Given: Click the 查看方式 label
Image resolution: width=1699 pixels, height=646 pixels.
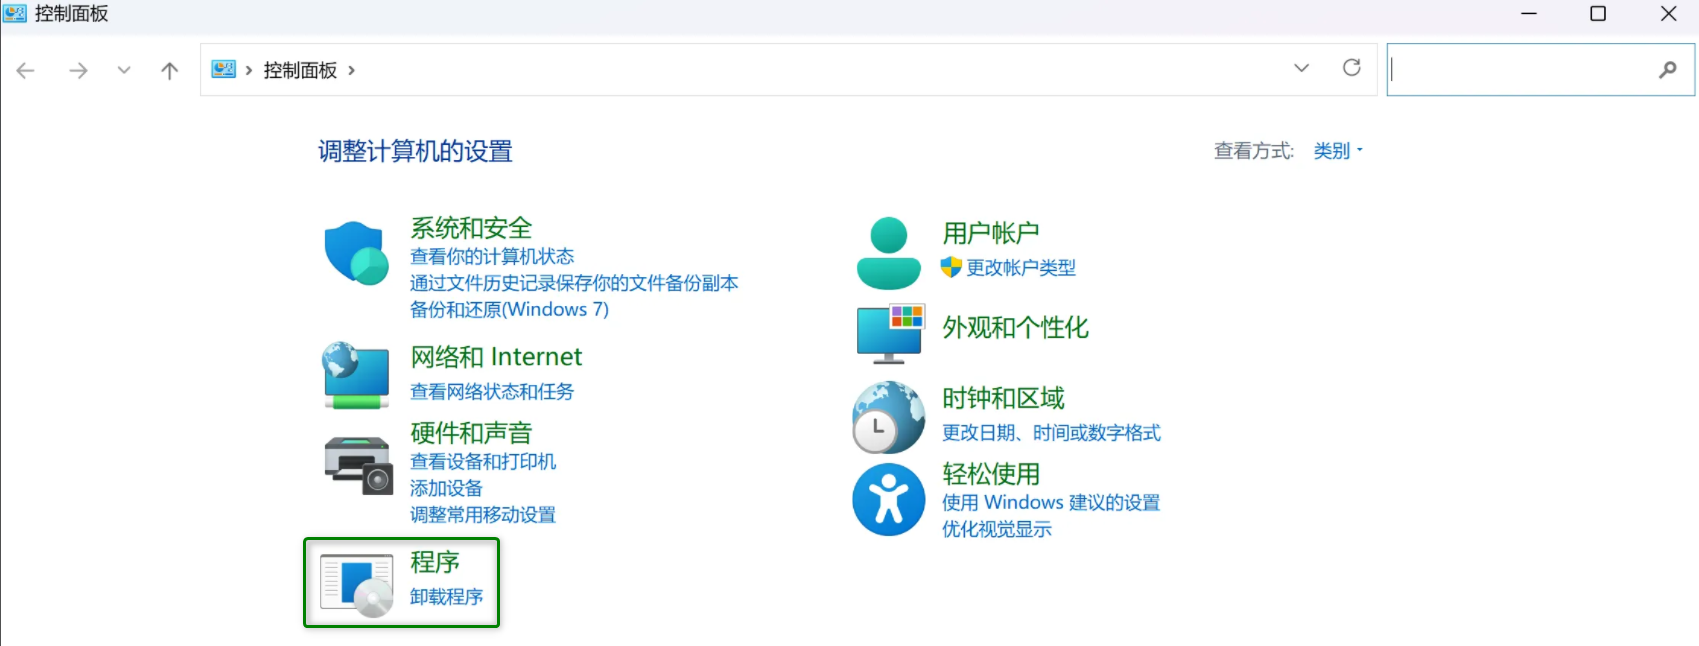Looking at the screenshot, I should coord(1253,151).
